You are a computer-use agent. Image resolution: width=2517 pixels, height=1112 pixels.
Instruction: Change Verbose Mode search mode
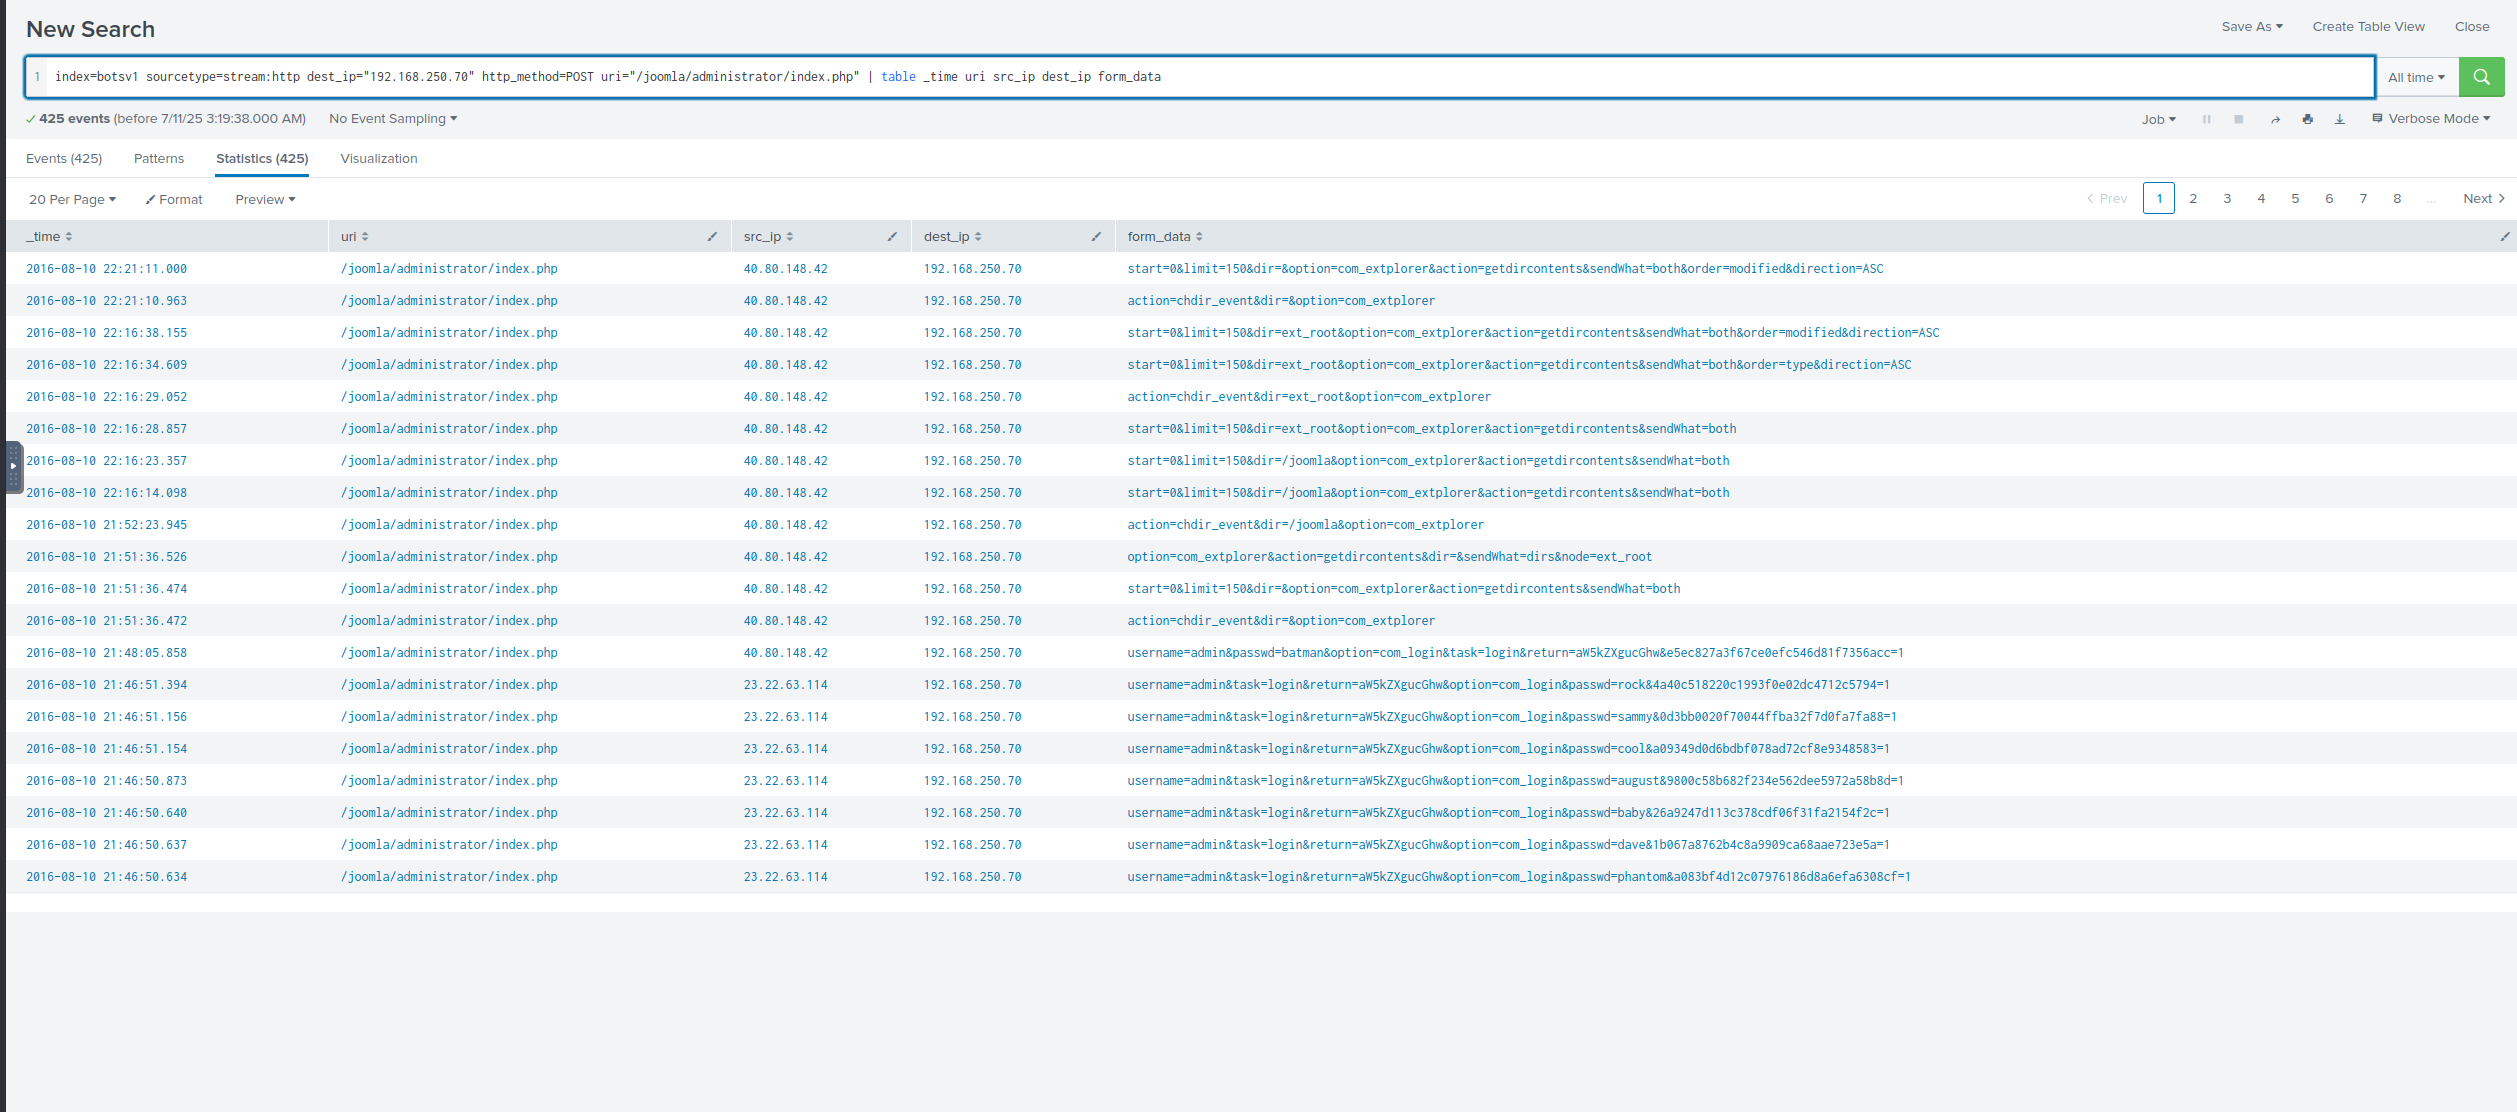tap(2431, 119)
